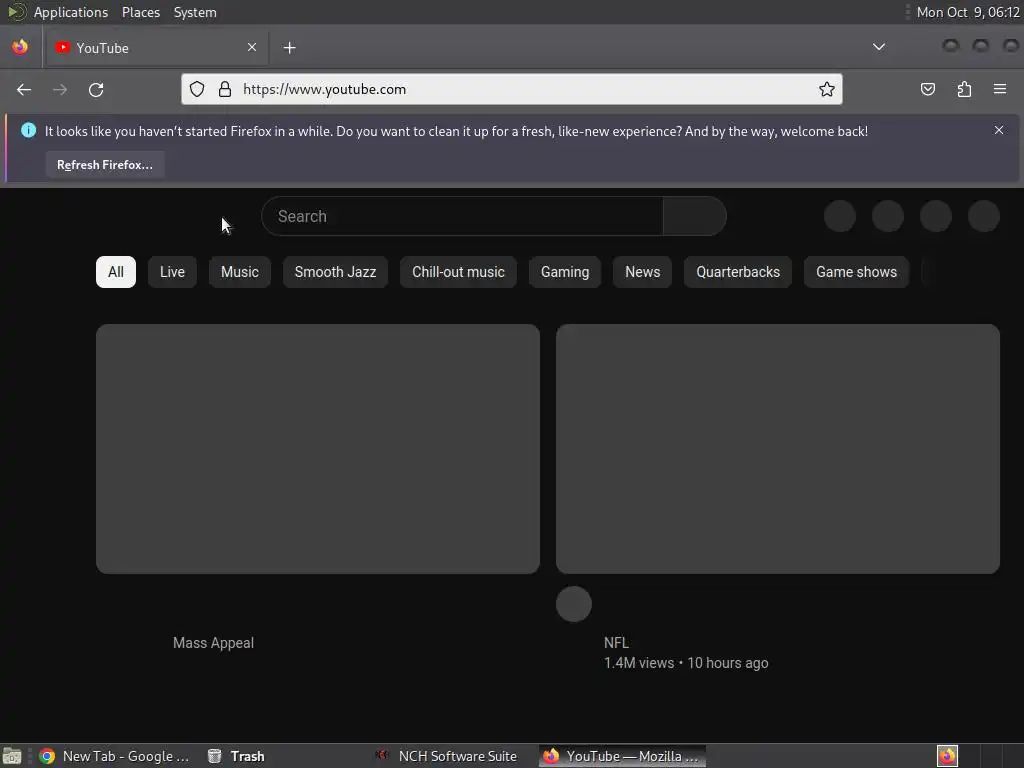Viewport: 1024px width, 768px height.
Task: Click the search submit button
Action: [x=694, y=216]
